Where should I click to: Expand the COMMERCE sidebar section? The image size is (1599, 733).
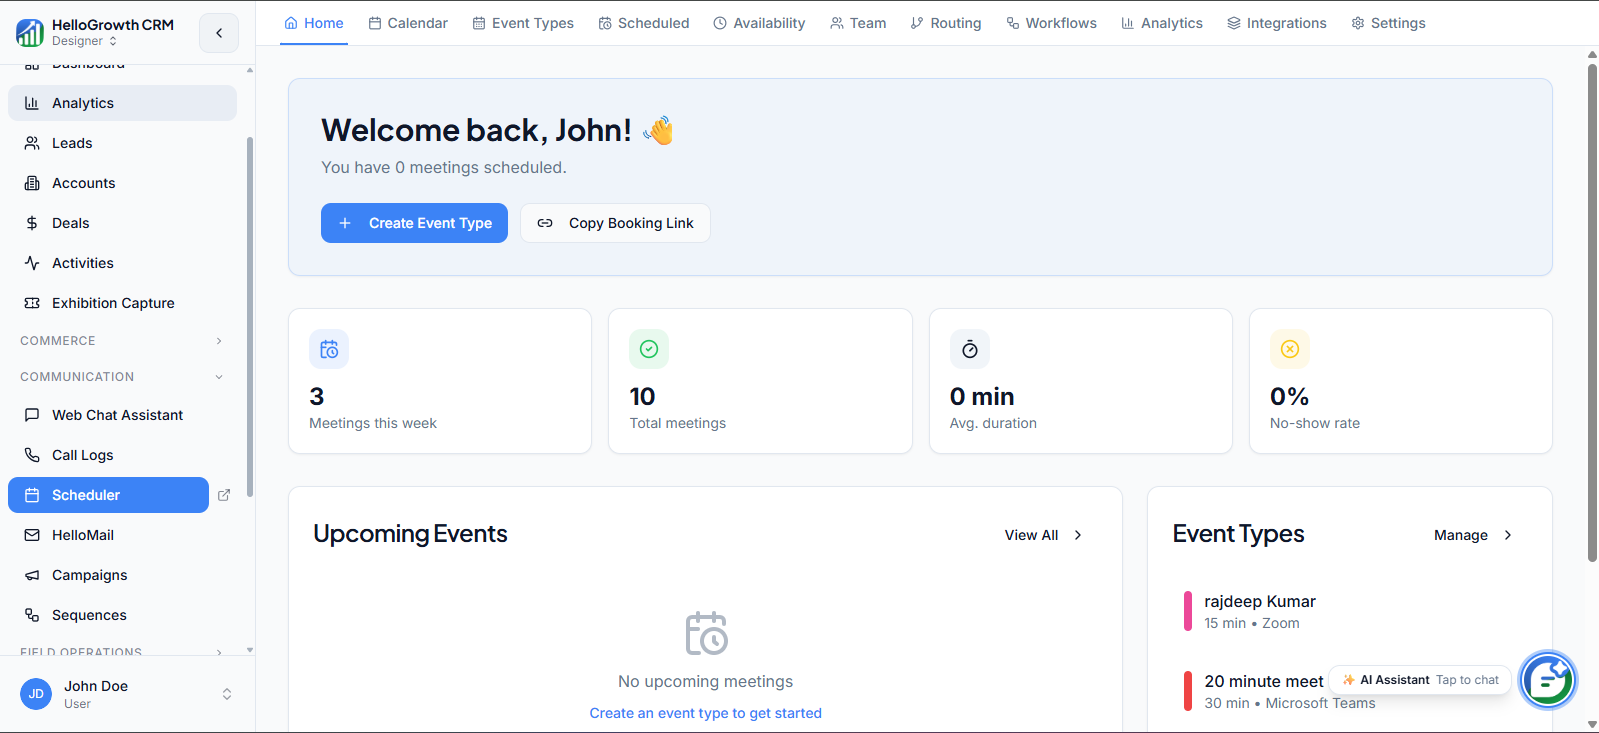pyautogui.click(x=122, y=341)
